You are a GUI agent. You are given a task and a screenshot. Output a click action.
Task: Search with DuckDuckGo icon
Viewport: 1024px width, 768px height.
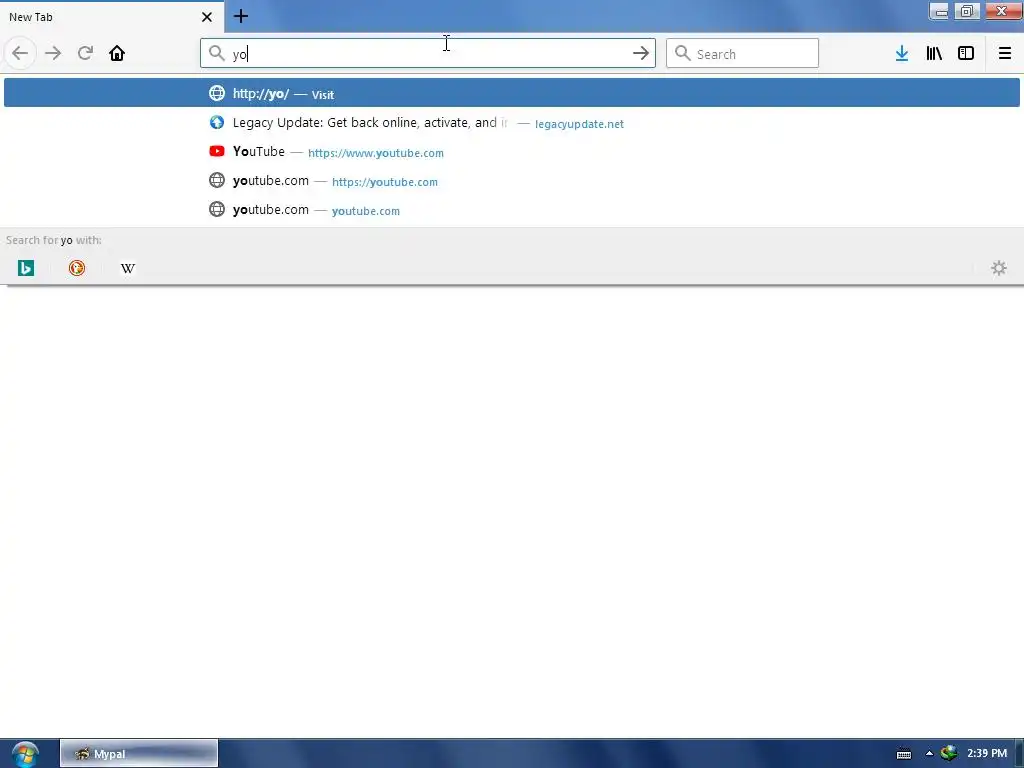76,268
